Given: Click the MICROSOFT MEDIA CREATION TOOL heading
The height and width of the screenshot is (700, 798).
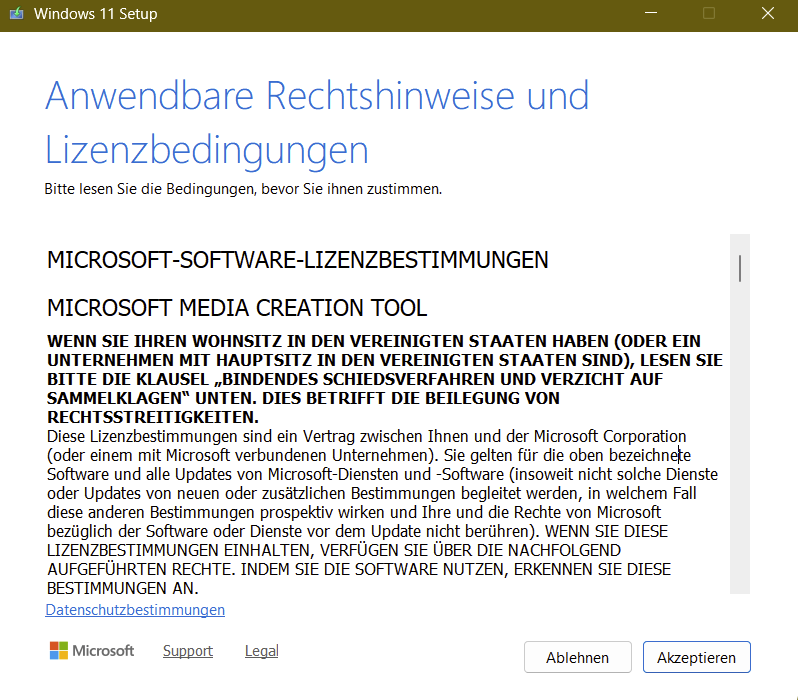Looking at the screenshot, I should click(x=237, y=308).
